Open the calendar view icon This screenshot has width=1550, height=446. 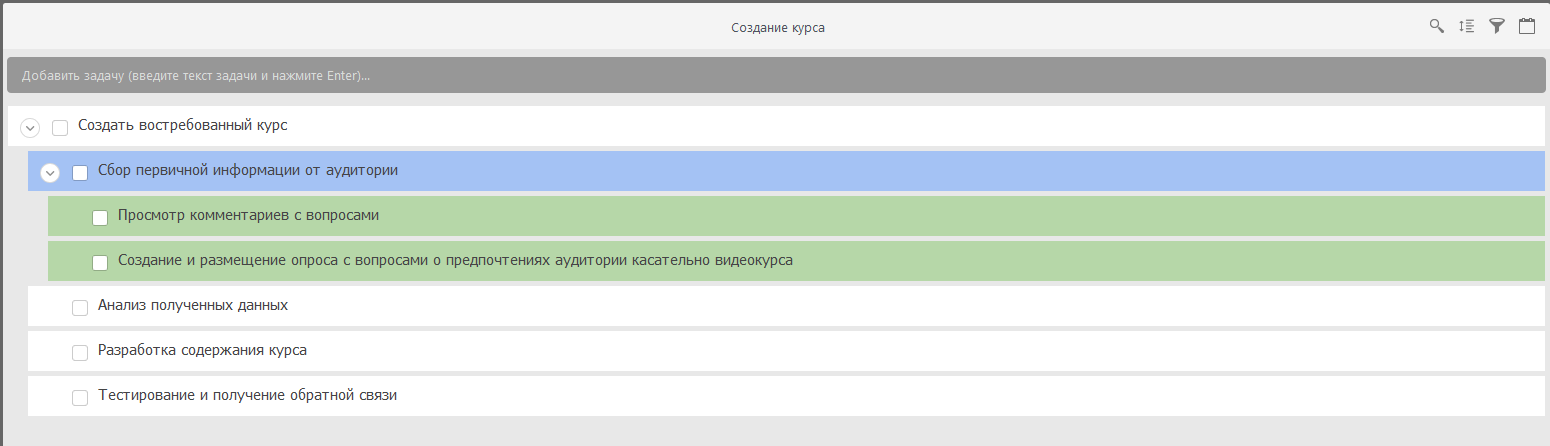click(1527, 26)
